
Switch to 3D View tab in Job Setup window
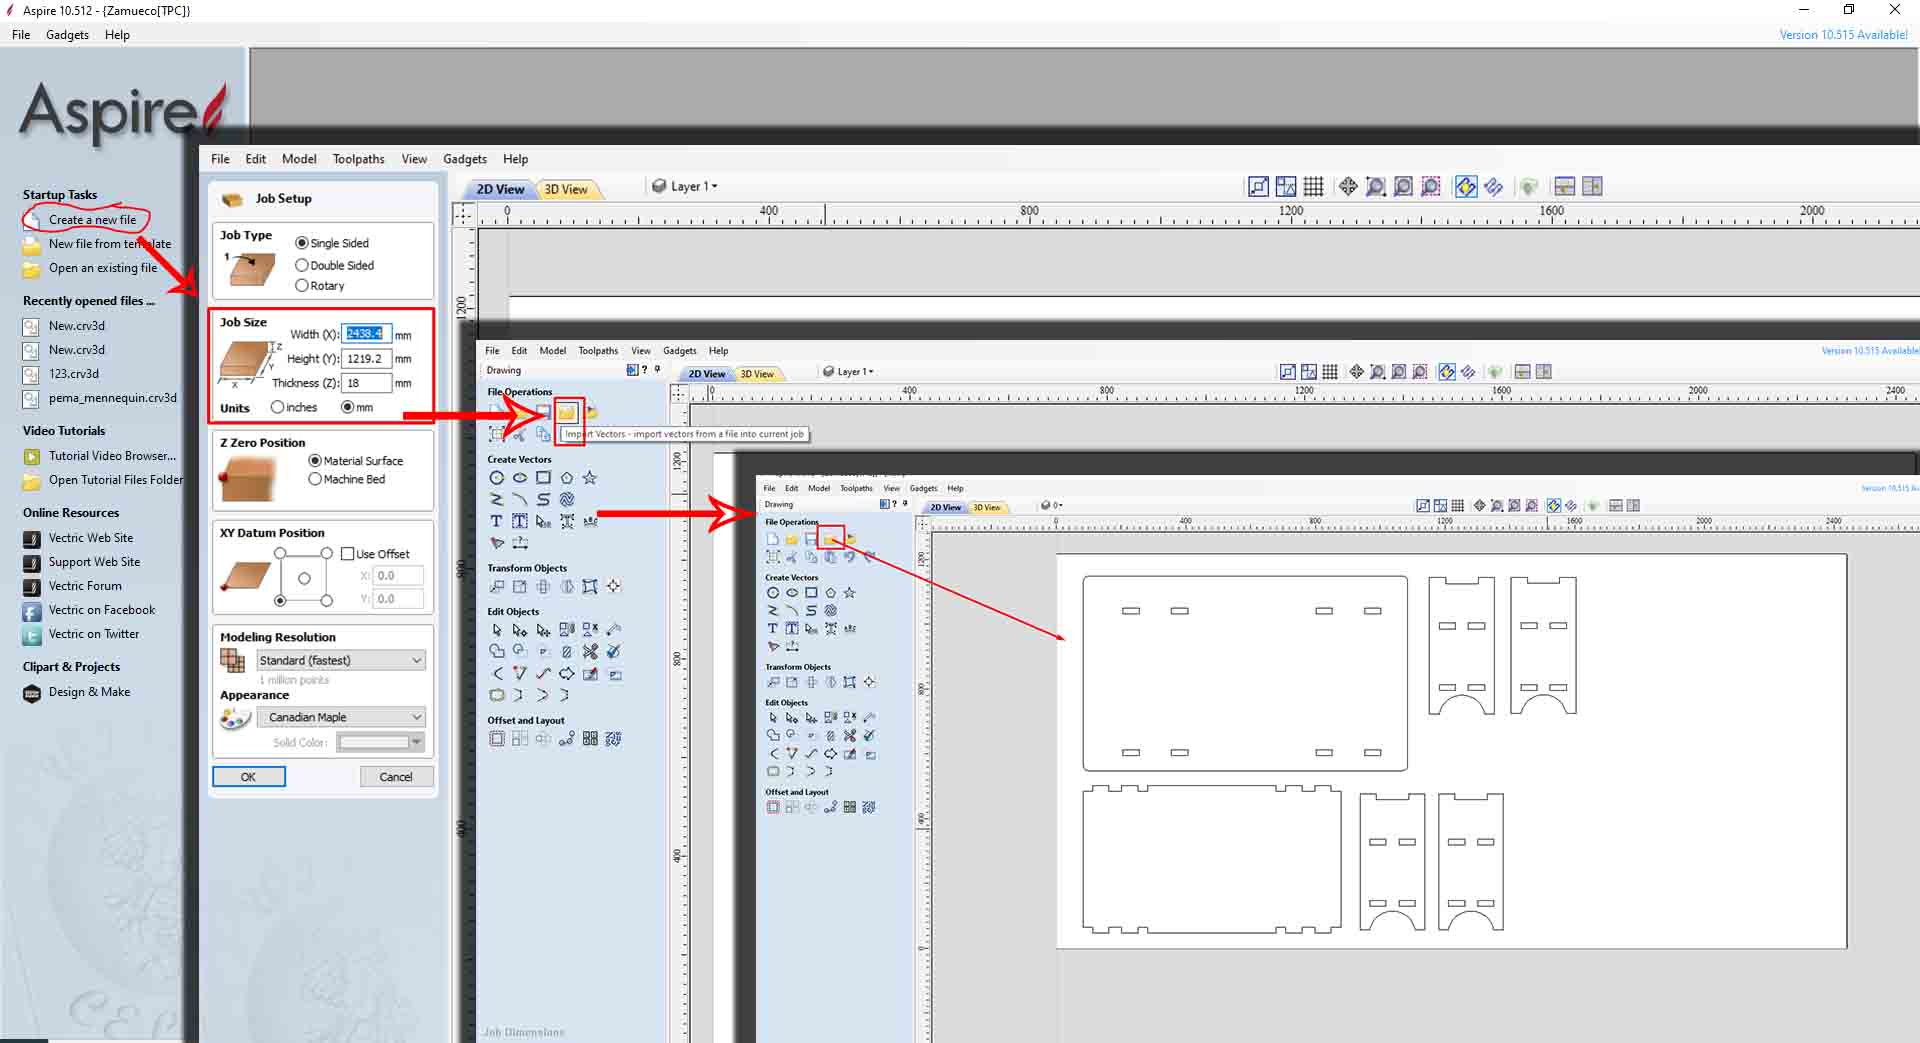(x=566, y=189)
